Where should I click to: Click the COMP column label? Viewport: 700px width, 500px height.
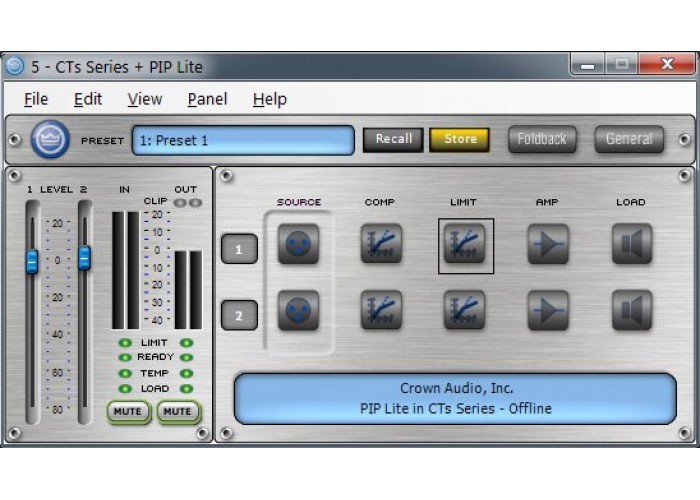tap(380, 202)
